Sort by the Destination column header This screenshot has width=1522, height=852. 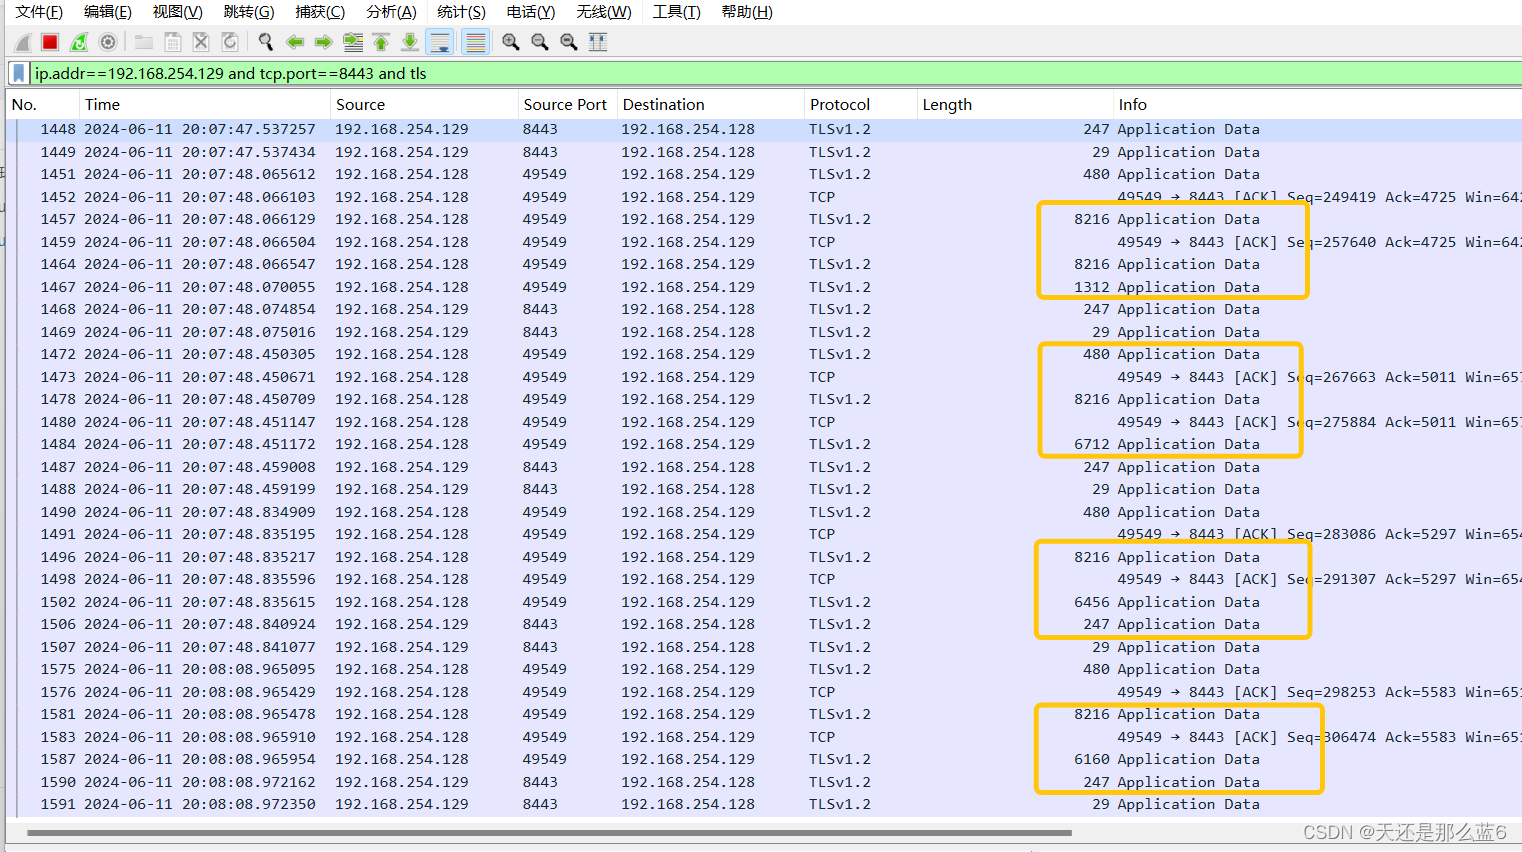coord(710,105)
